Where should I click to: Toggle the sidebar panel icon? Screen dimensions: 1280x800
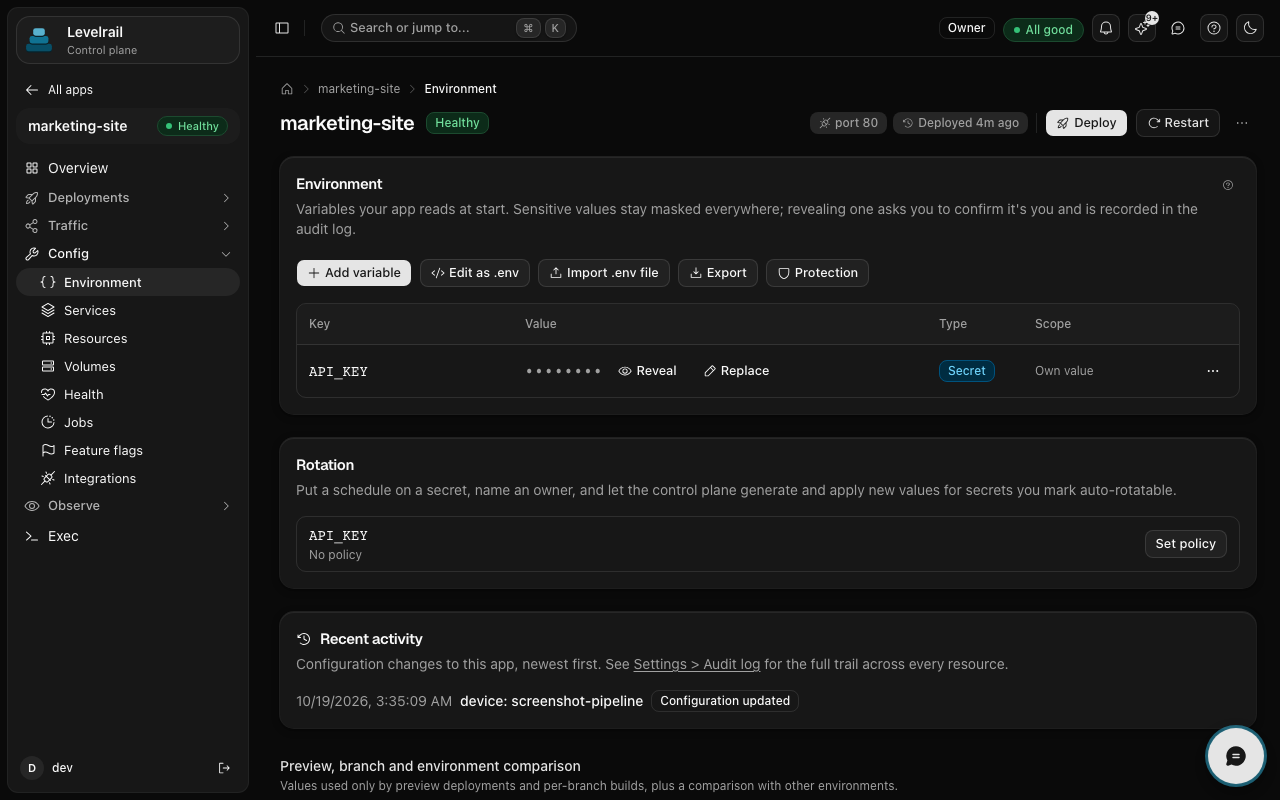[x=282, y=28]
